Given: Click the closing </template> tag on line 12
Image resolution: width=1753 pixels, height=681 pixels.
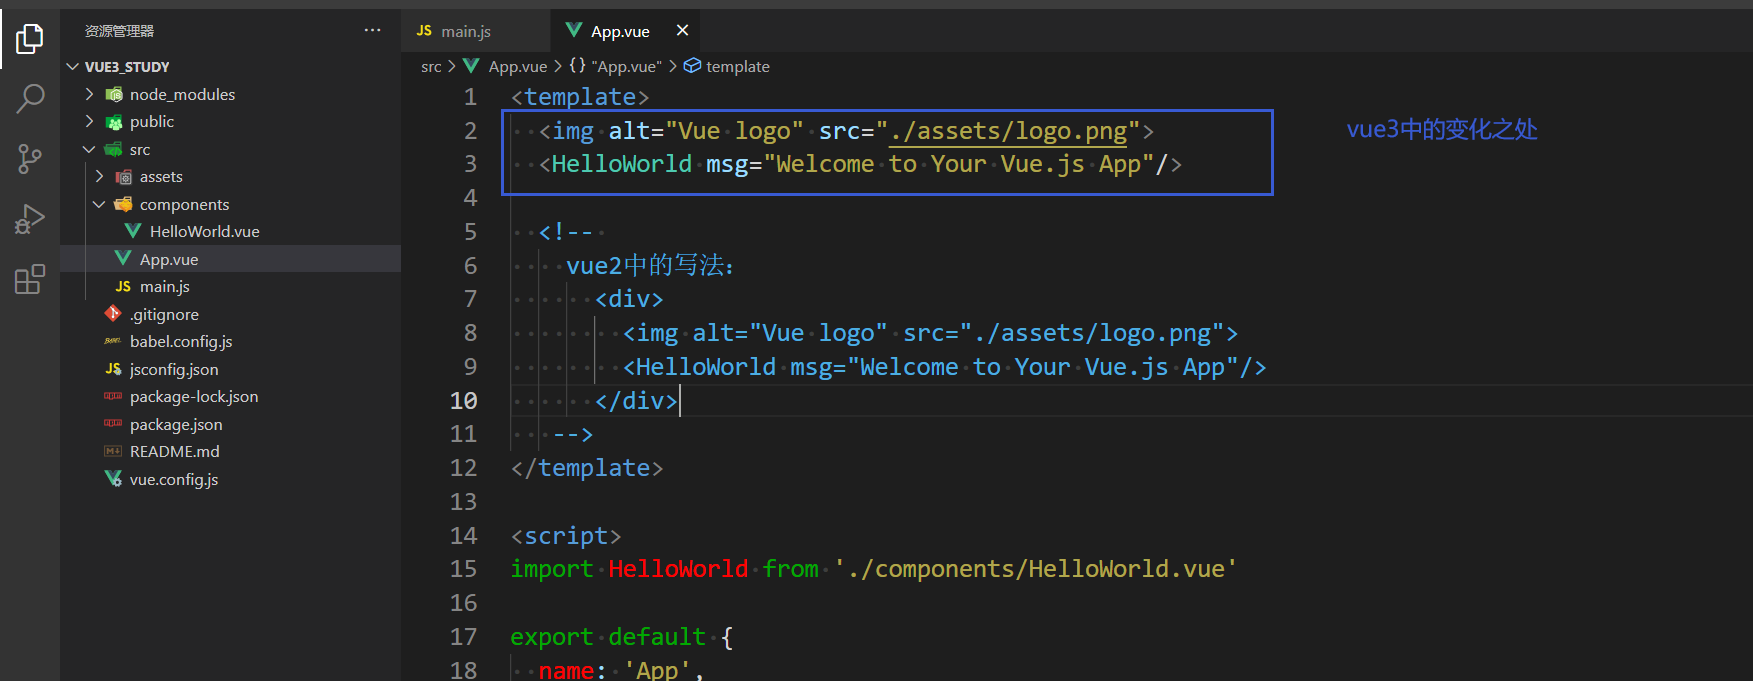Looking at the screenshot, I should click(587, 468).
